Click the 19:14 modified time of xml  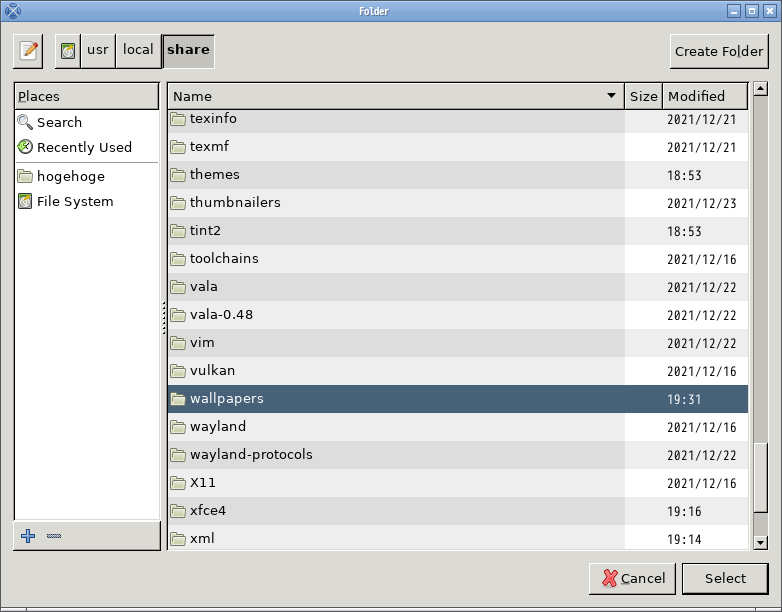tap(684, 539)
